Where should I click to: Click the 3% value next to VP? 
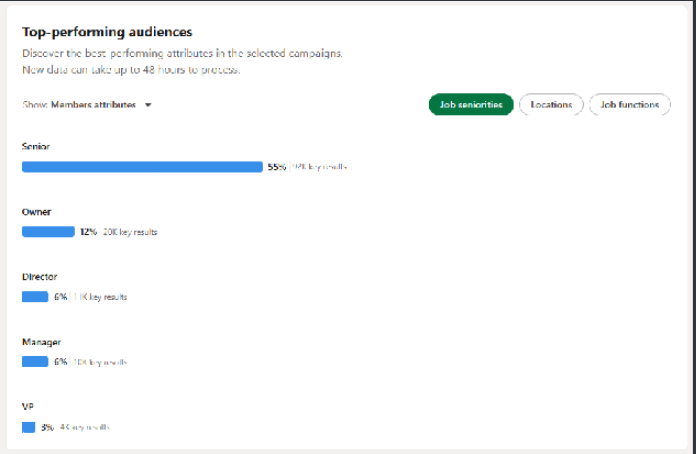tap(47, 427)
